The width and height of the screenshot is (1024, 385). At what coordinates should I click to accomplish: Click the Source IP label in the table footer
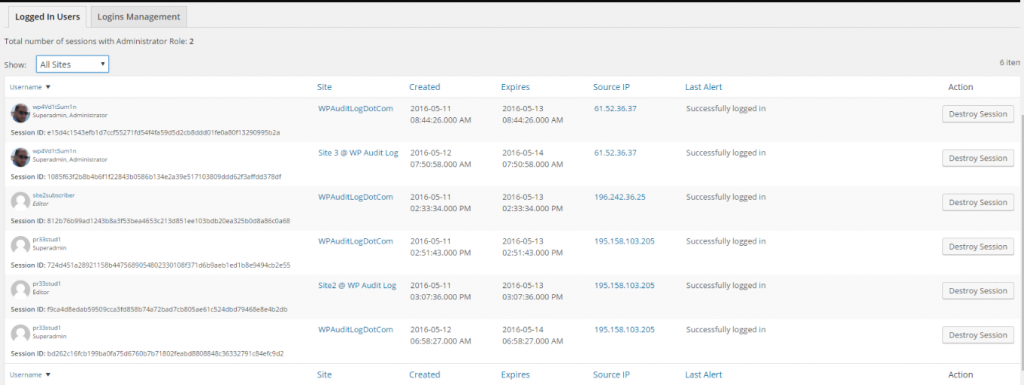(611, 375)
